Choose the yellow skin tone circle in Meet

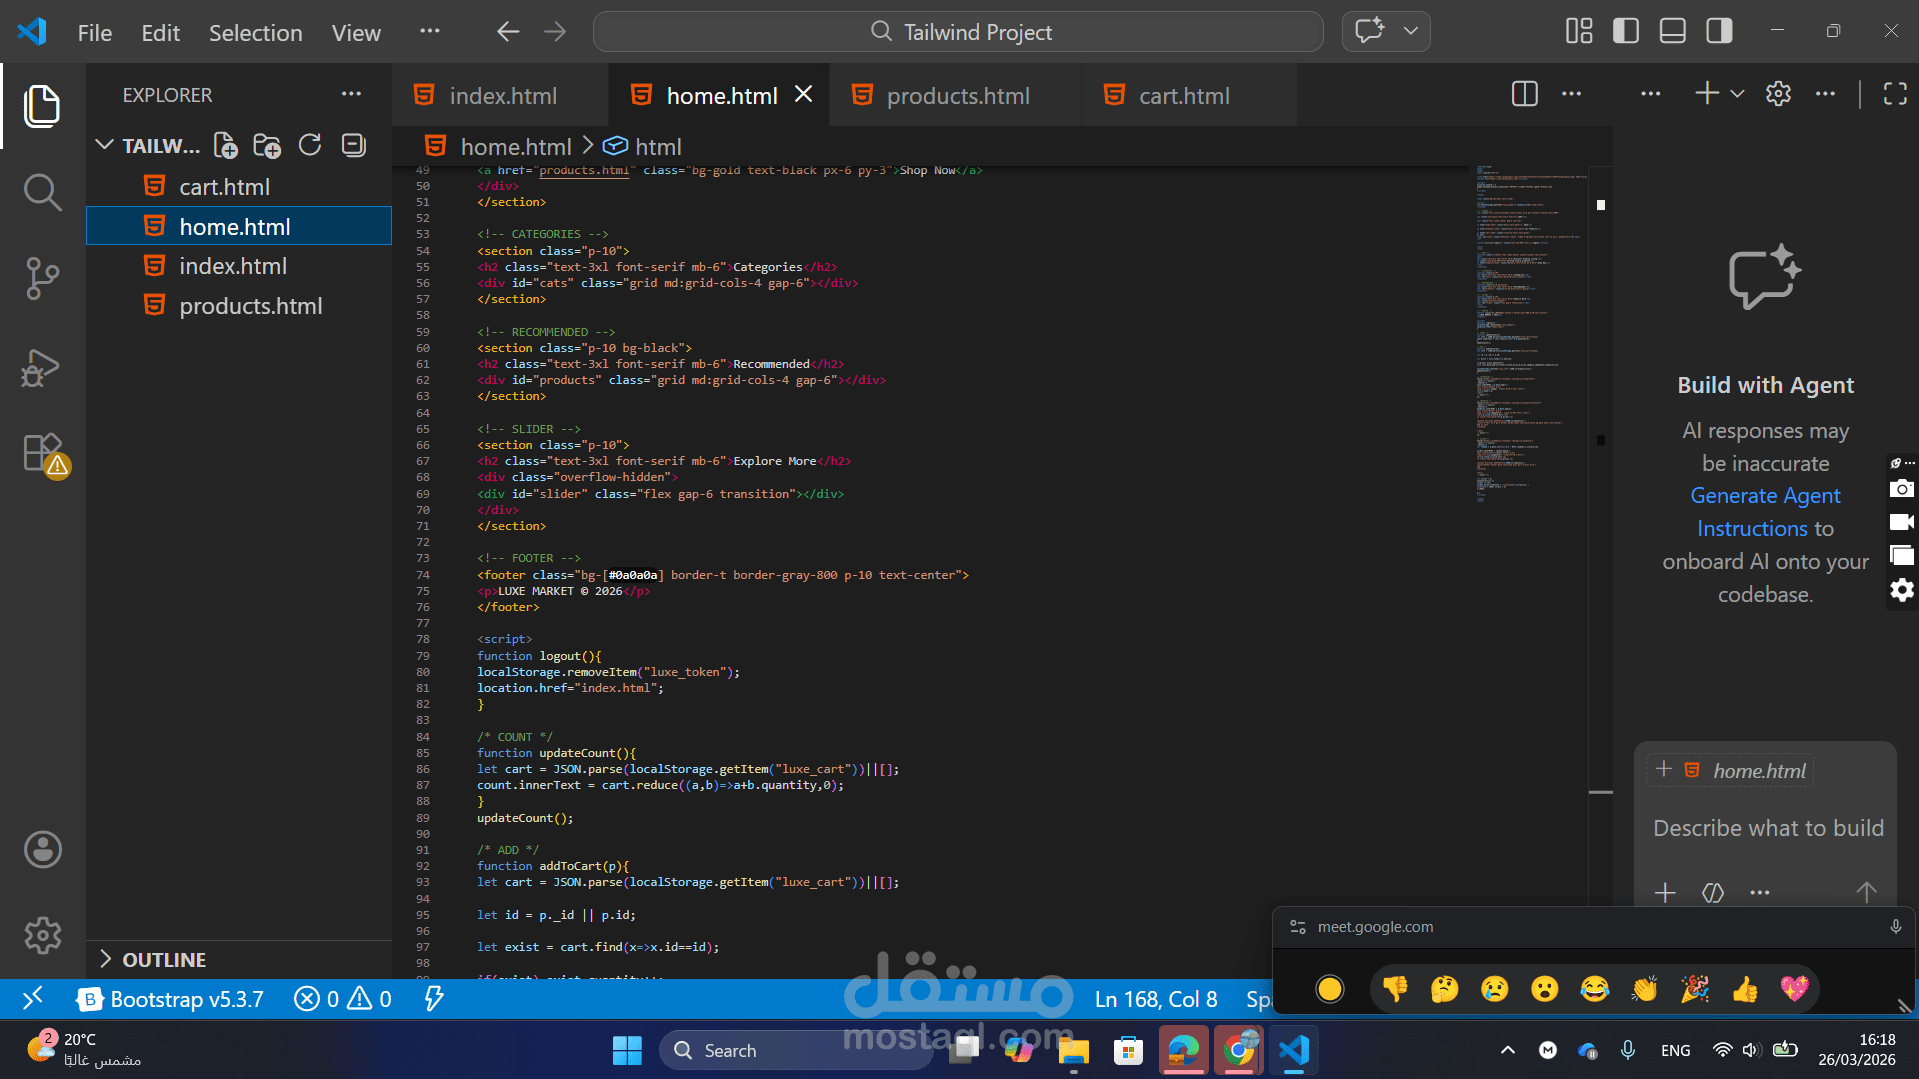point(1329,989)
